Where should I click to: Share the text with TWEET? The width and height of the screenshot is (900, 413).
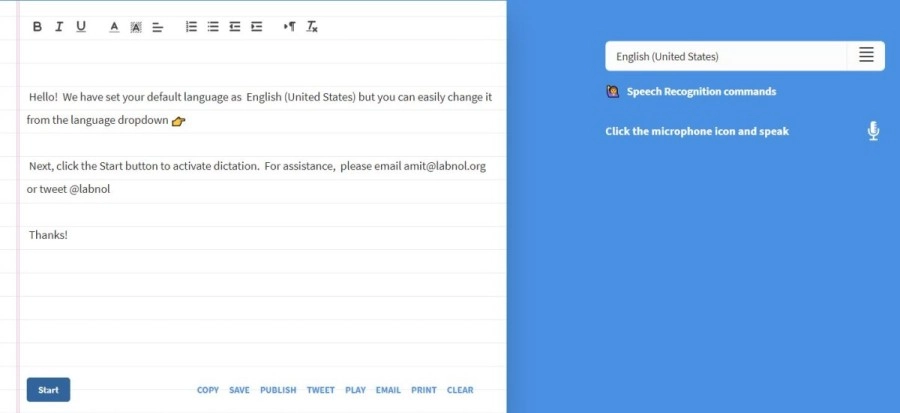pos(321,390)
